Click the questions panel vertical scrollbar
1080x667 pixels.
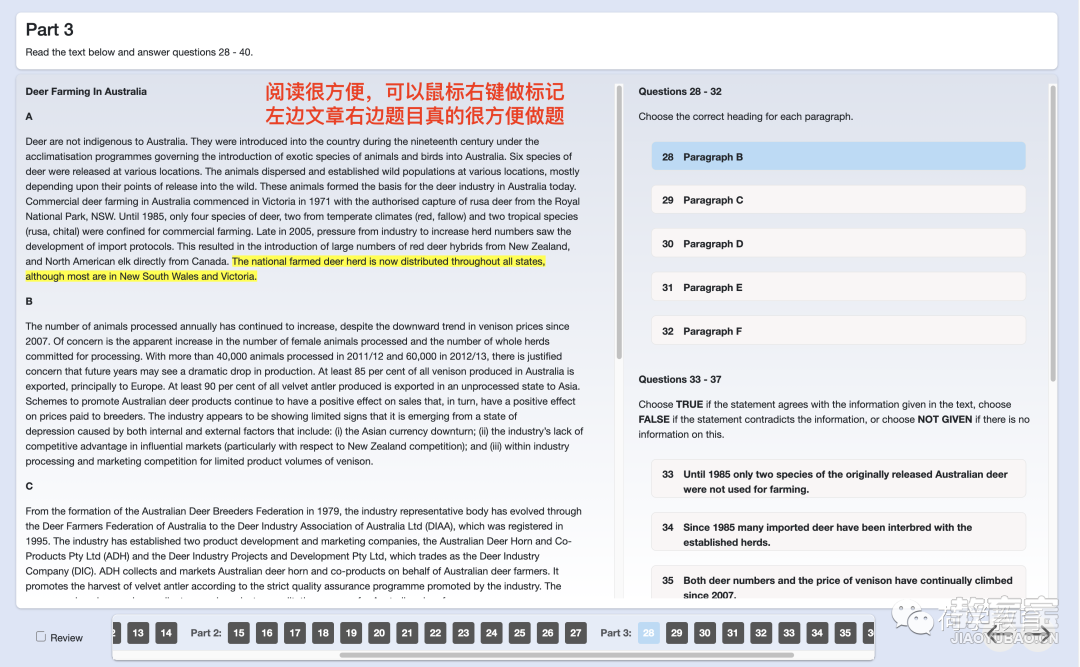pos(1052,233)
